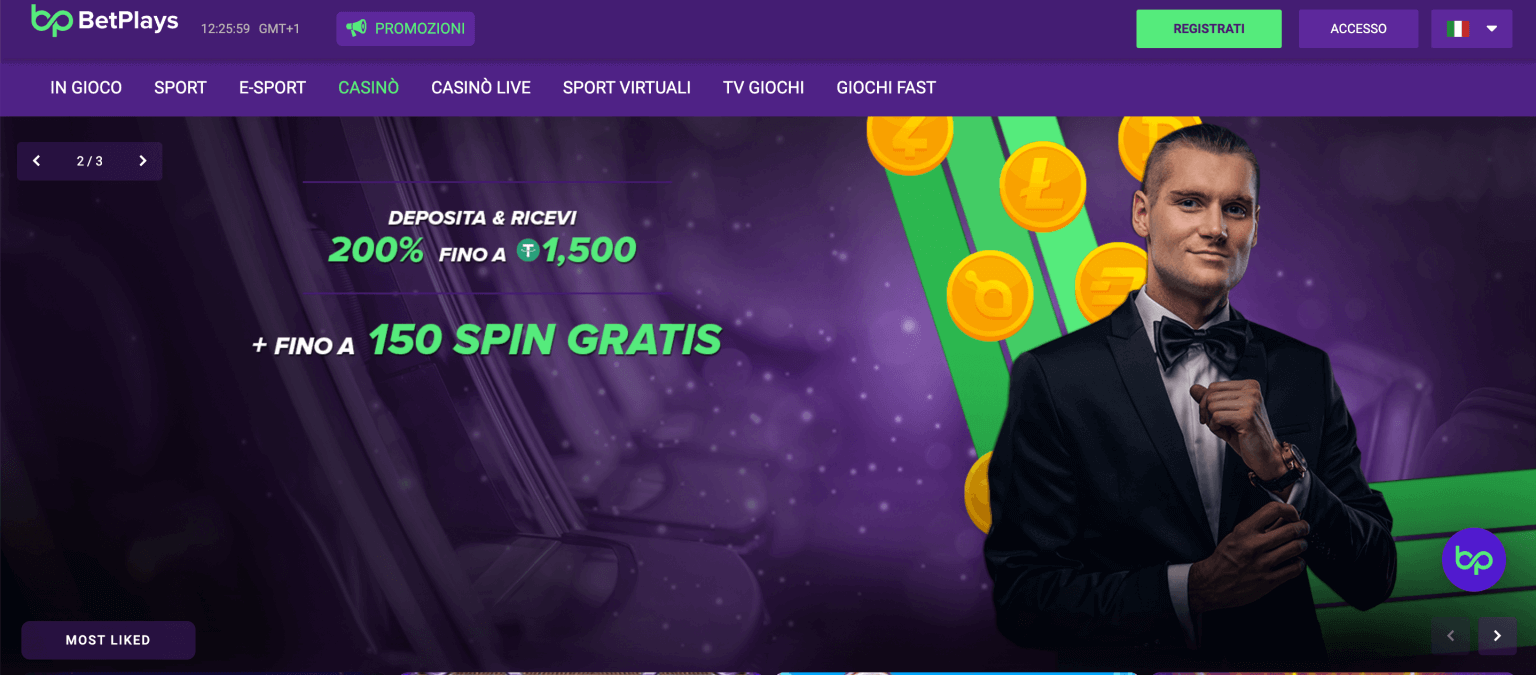The width and height of the screenshot is (1536, 675).
Task: Click the Italian flag icon
Action: click(1458, 29)
